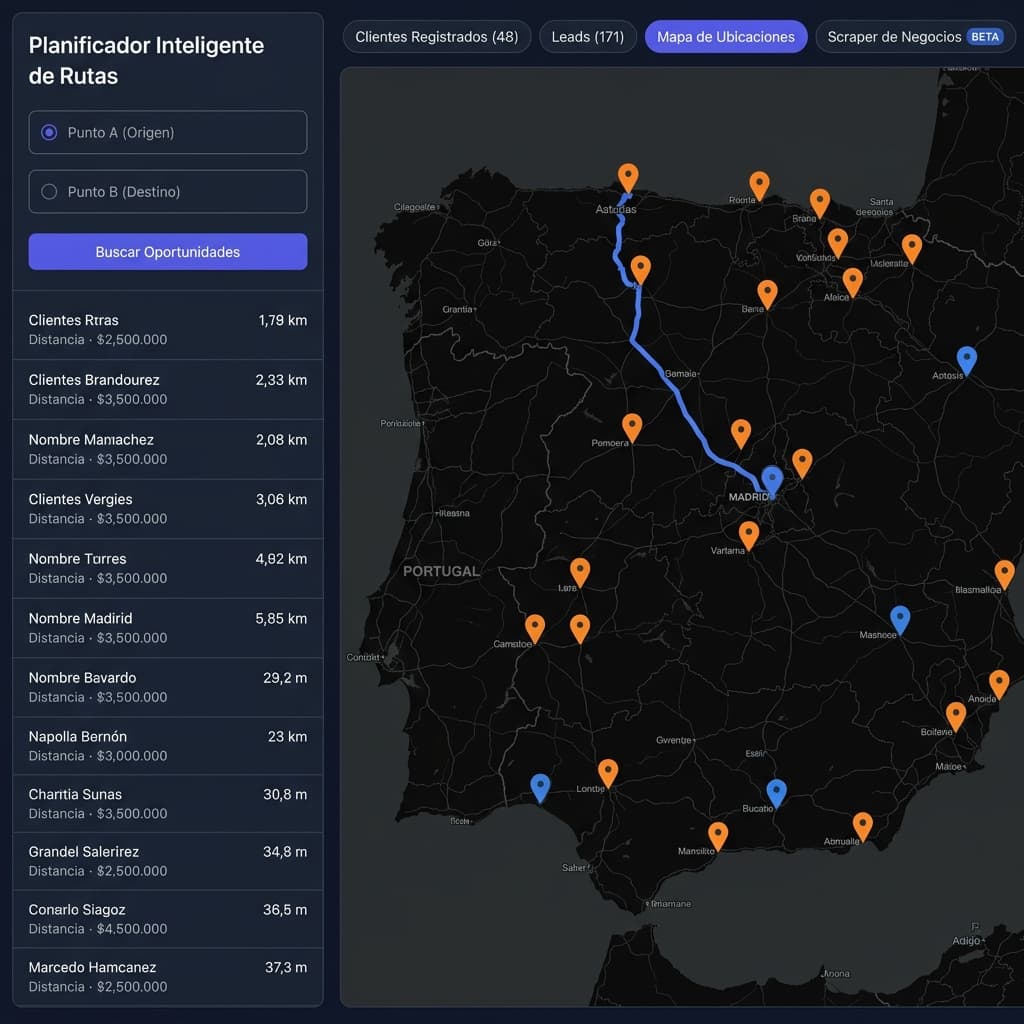The image size is (1024, 1024).
Task: Click the blue pin at Madrid
Action: 772,481
